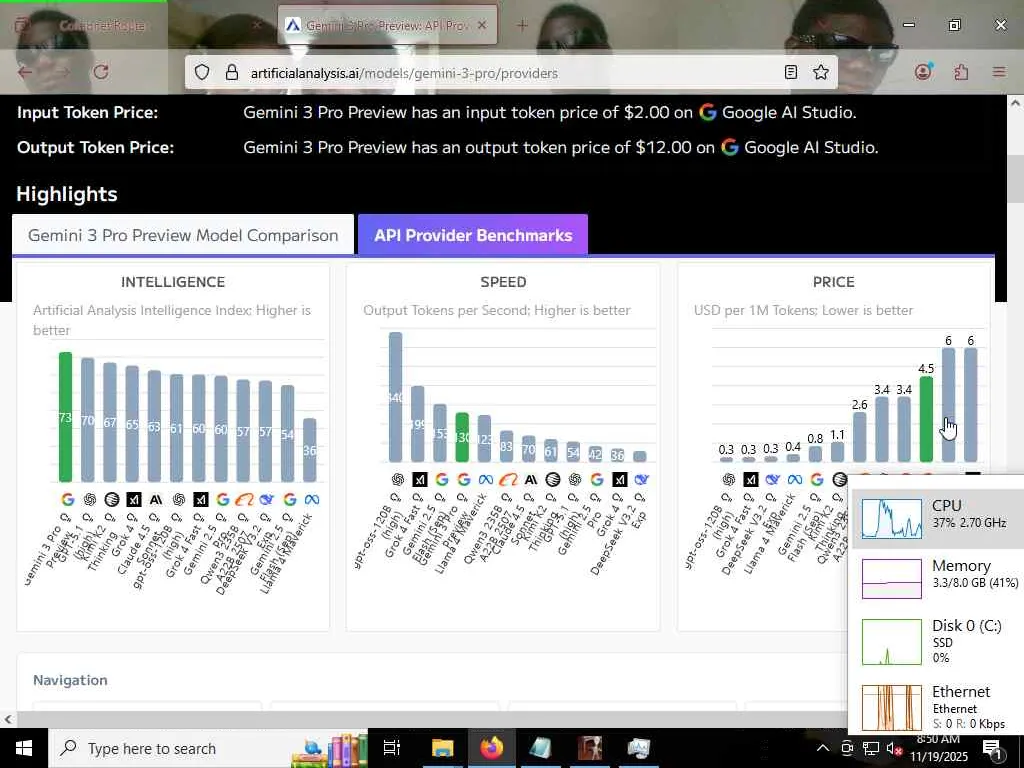This screenshot has height=768, width=1024.
Task: Click the Navigation section heading
Action: 71,680
